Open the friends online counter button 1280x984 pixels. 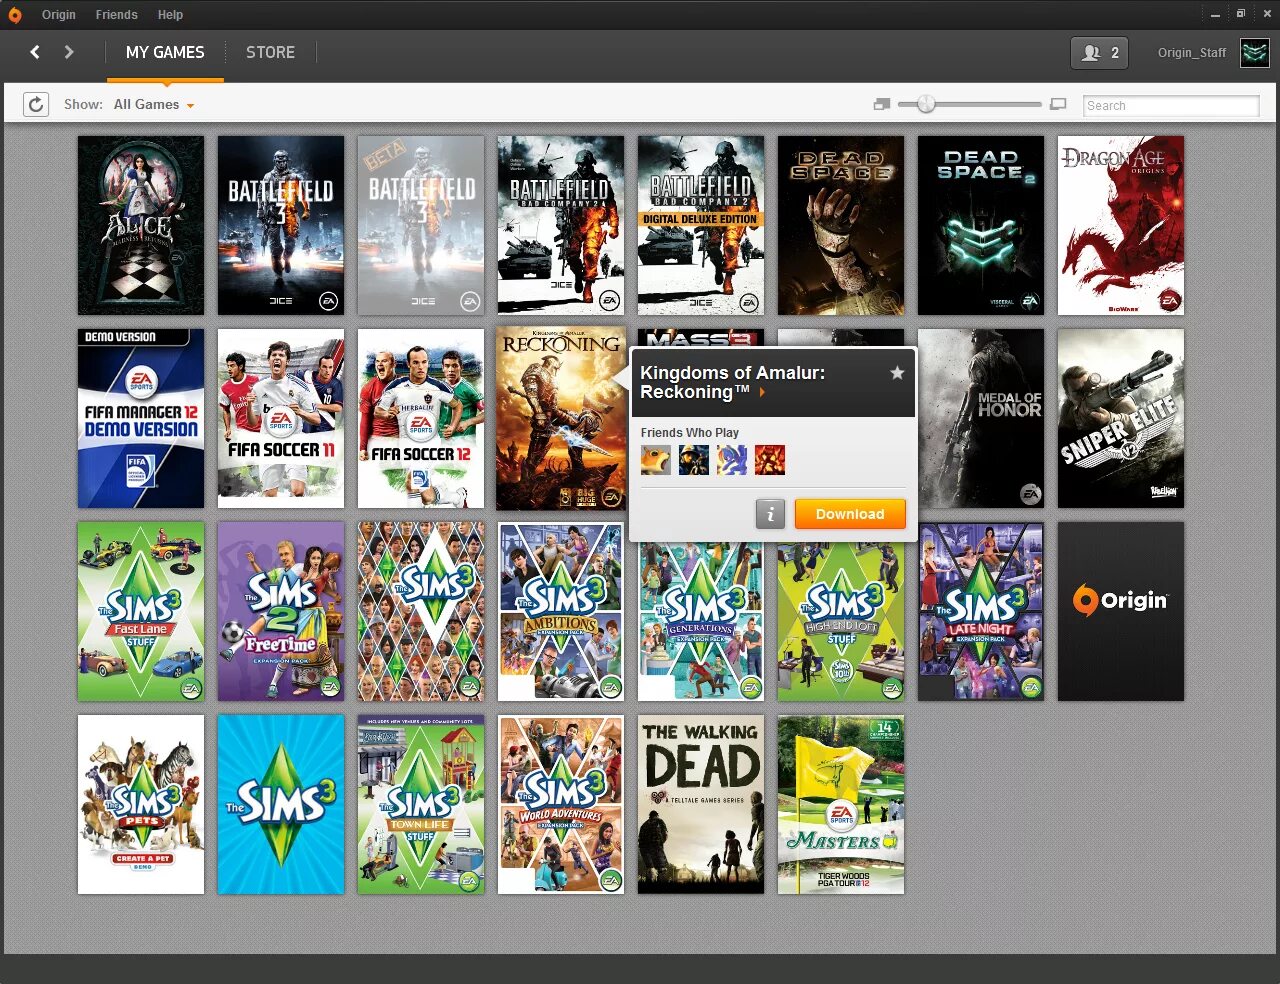(x=1099, y=53)
